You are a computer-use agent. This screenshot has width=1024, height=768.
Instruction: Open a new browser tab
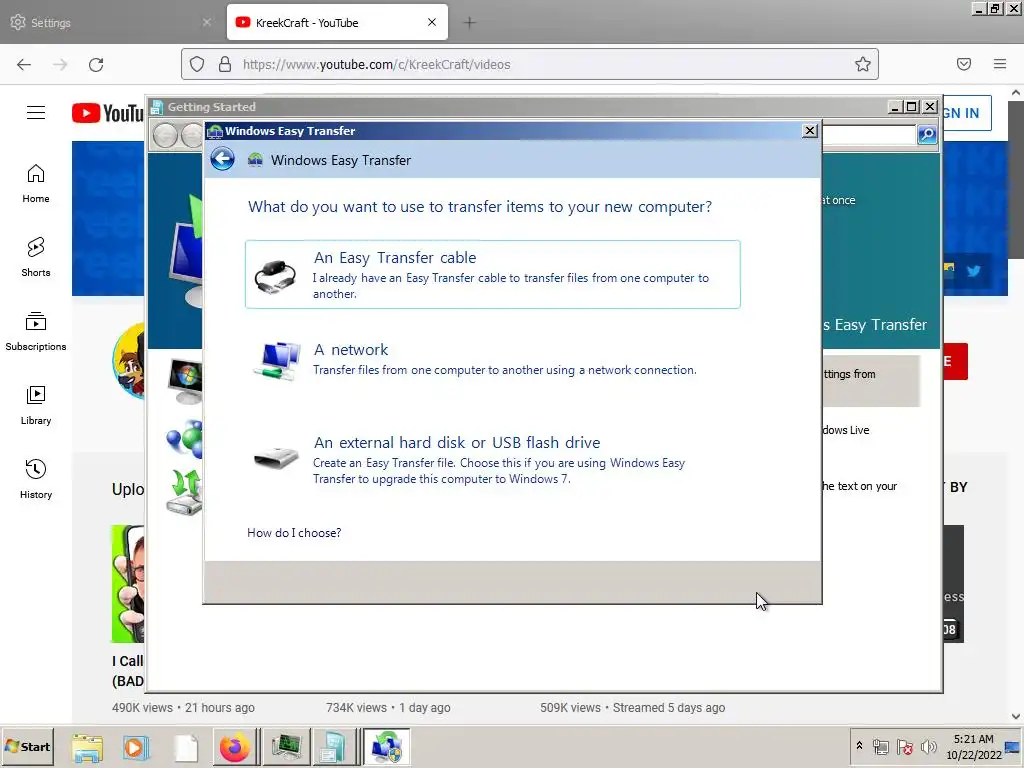coord(470,23)
